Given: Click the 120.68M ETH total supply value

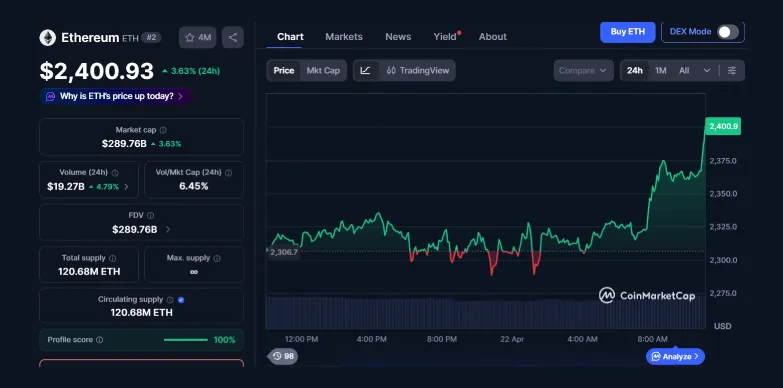Looking at the screenshot, I should (89, 272).
